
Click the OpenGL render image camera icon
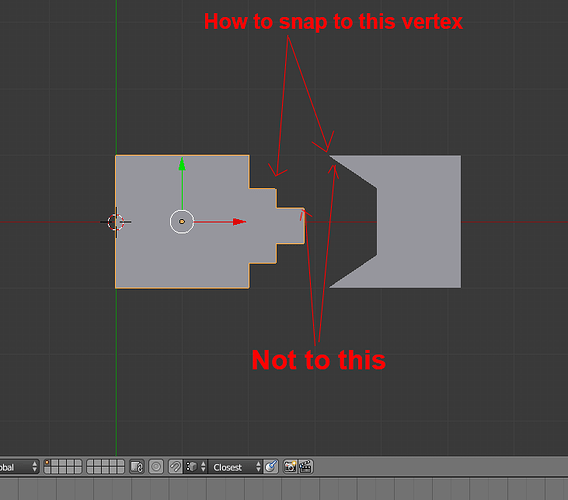coord(290,467)
